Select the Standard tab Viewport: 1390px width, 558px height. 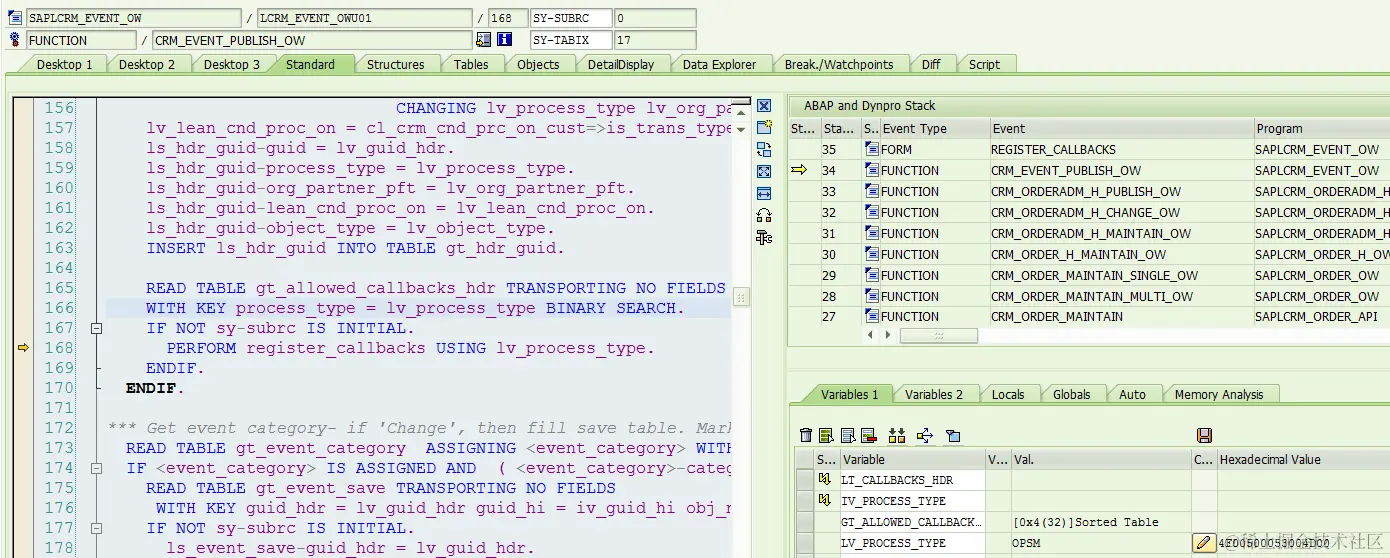point(310,64)
